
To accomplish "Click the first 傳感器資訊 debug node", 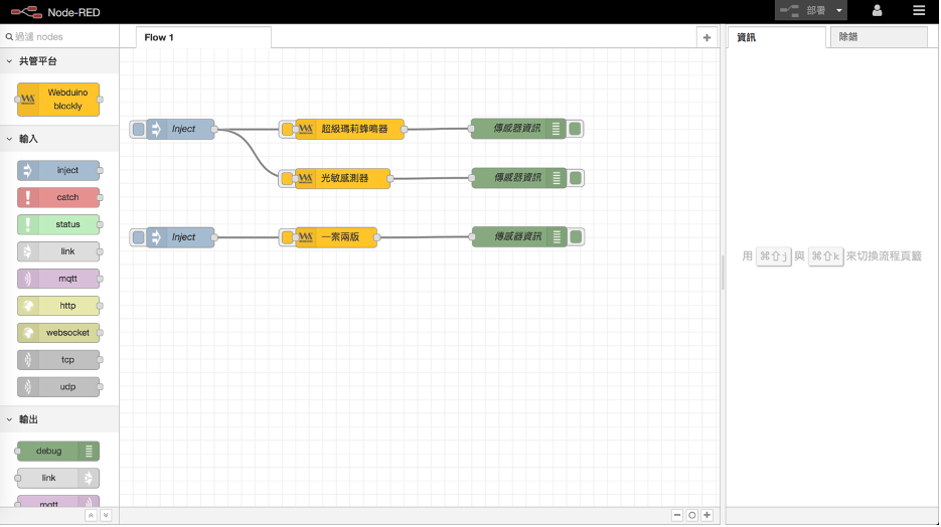I will coord(518,128).
